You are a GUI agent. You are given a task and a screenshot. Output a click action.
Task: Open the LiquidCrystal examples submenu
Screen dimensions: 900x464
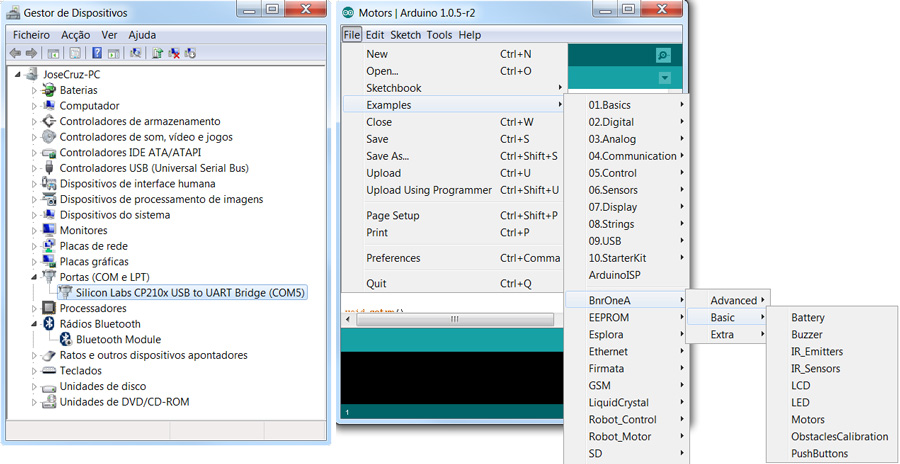(x=627, y=403)
